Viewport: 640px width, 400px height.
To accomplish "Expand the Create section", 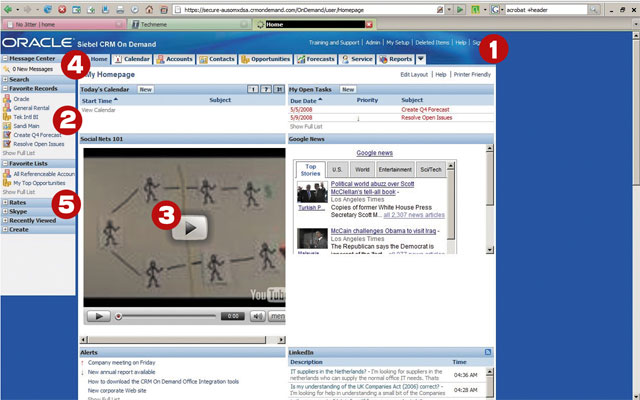I will point(5,229).
